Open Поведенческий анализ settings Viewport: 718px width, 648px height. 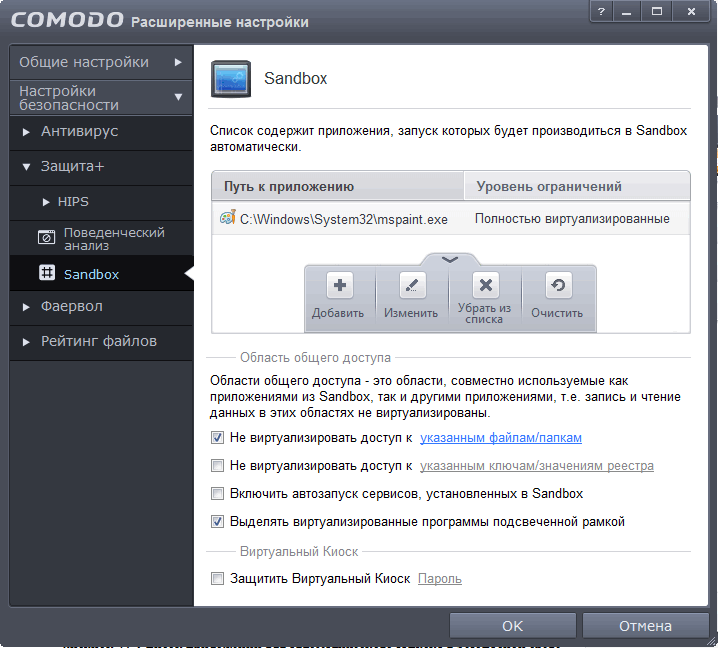pos(114,239)
